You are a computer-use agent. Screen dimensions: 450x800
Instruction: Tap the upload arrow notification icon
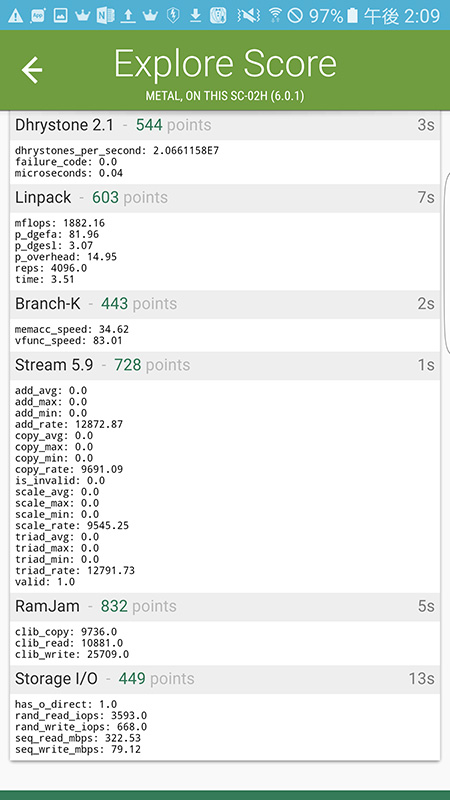pos(128,16)
